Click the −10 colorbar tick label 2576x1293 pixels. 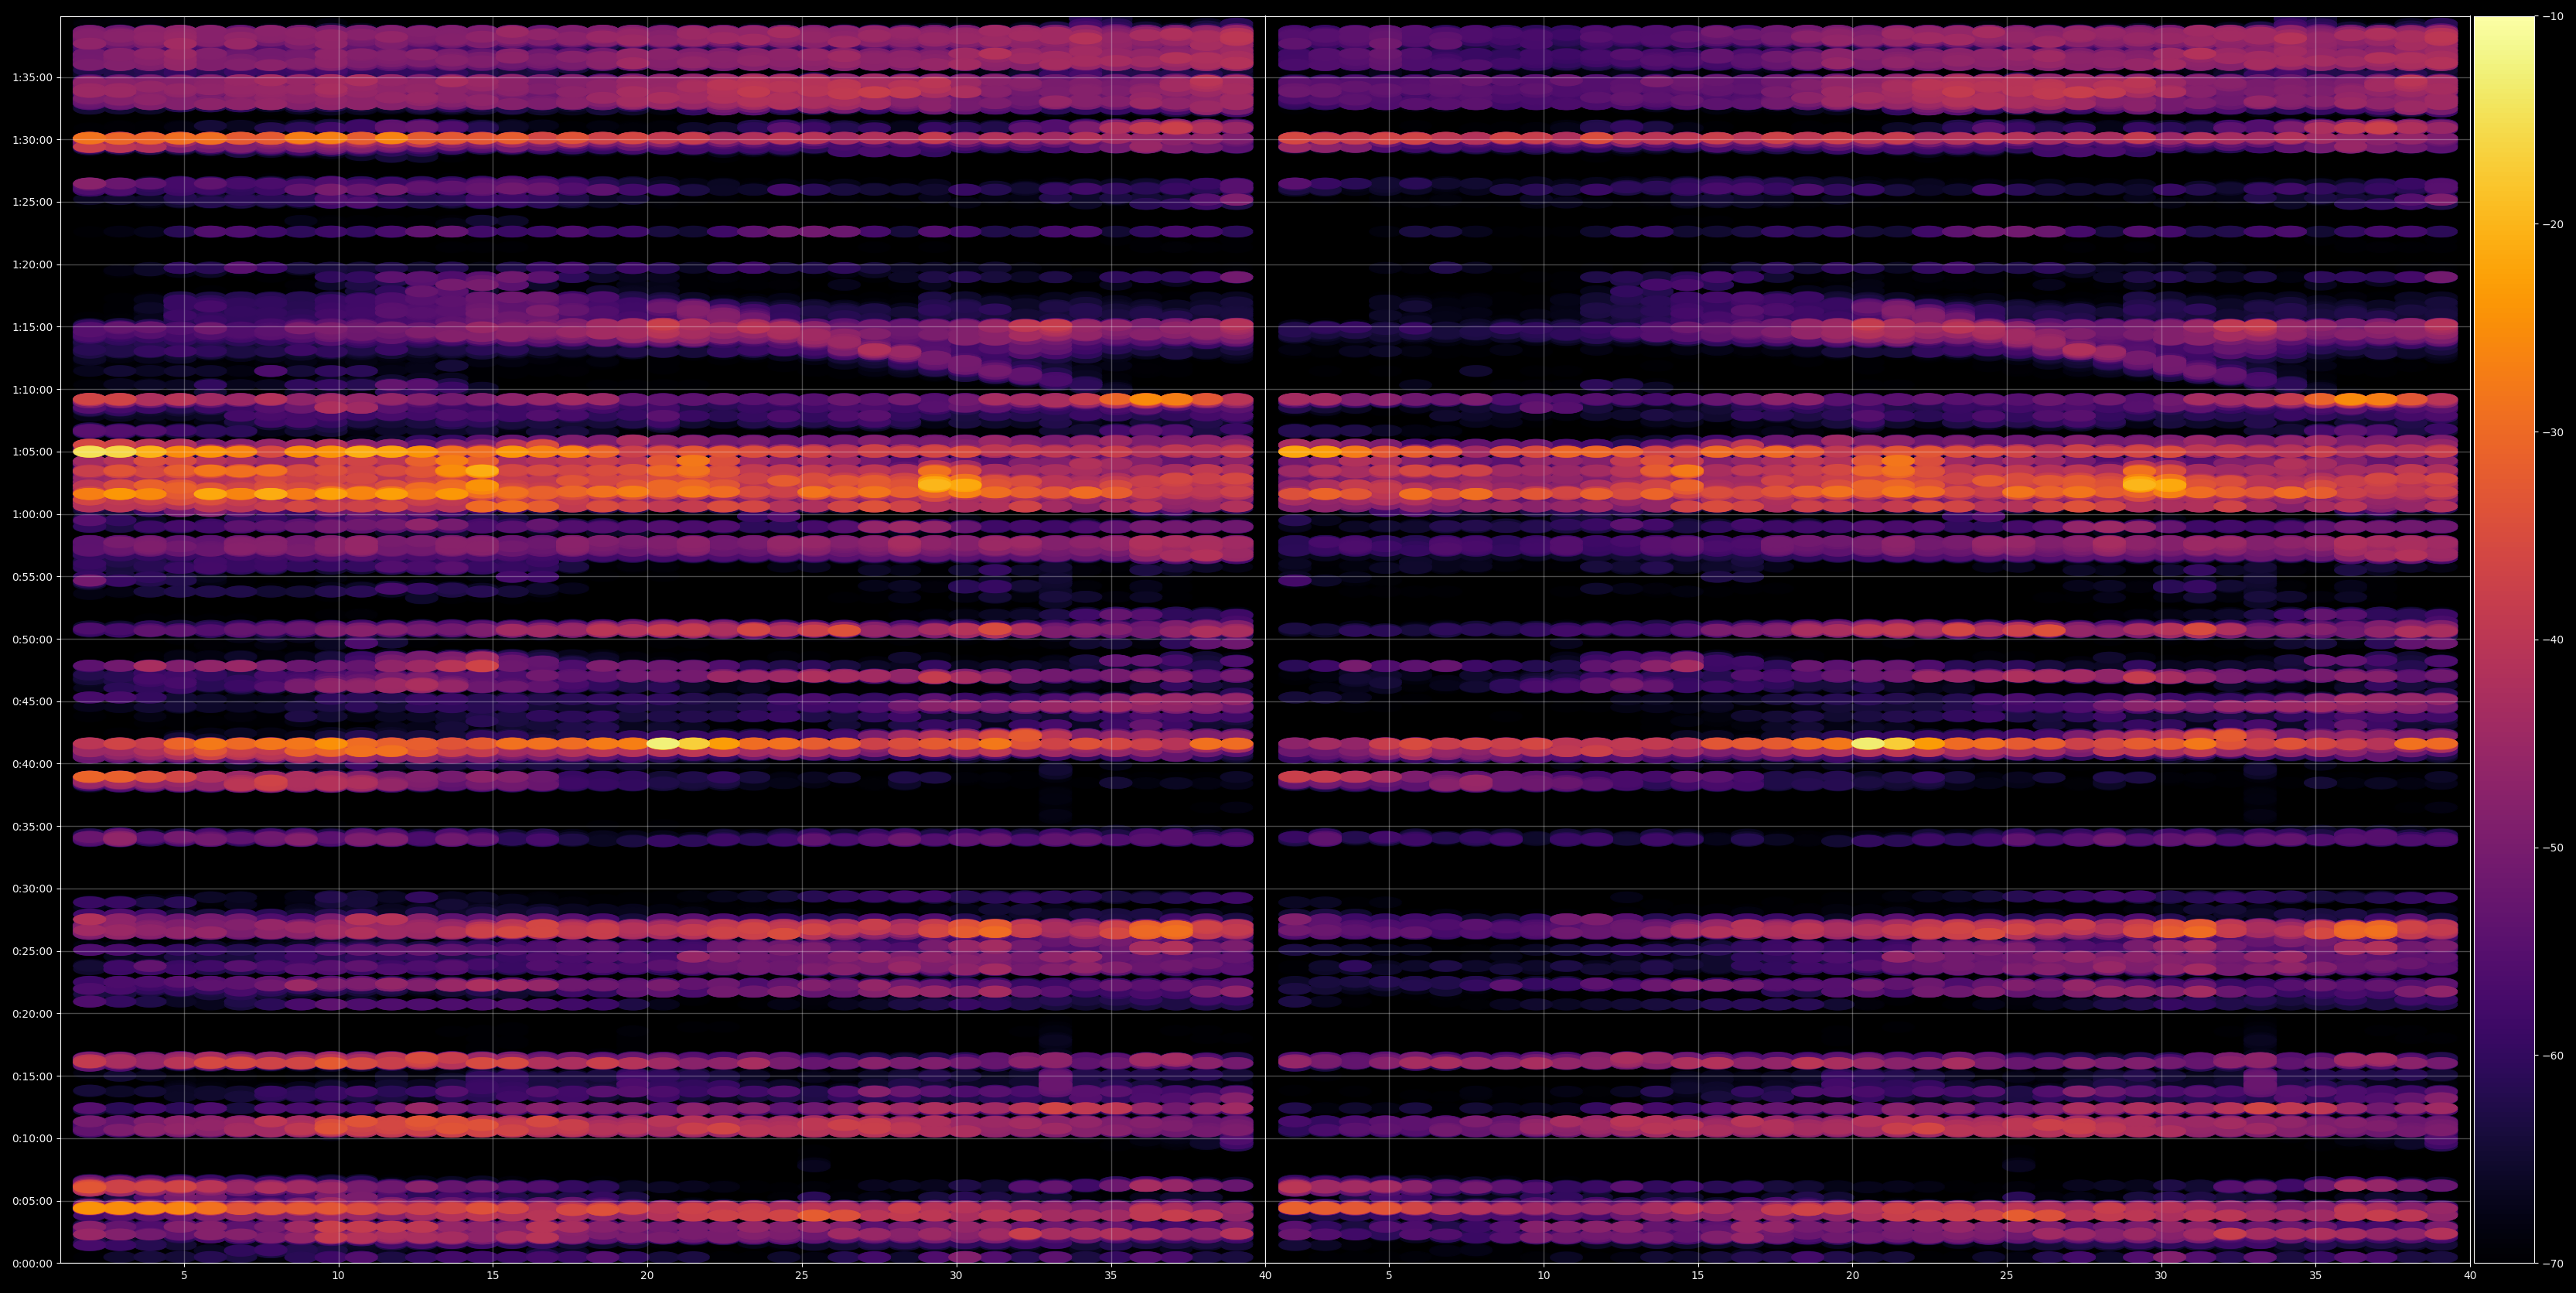(x=2553, y=16)
